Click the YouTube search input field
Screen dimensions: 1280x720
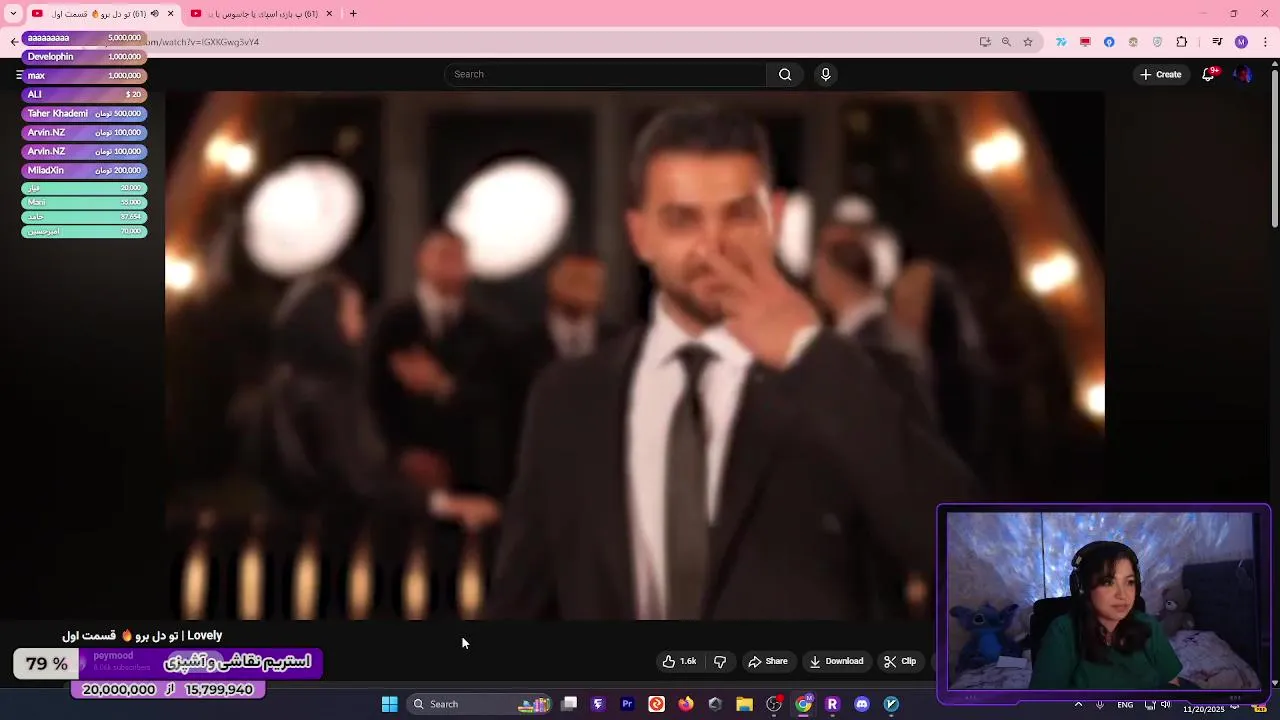click(605, 74)
